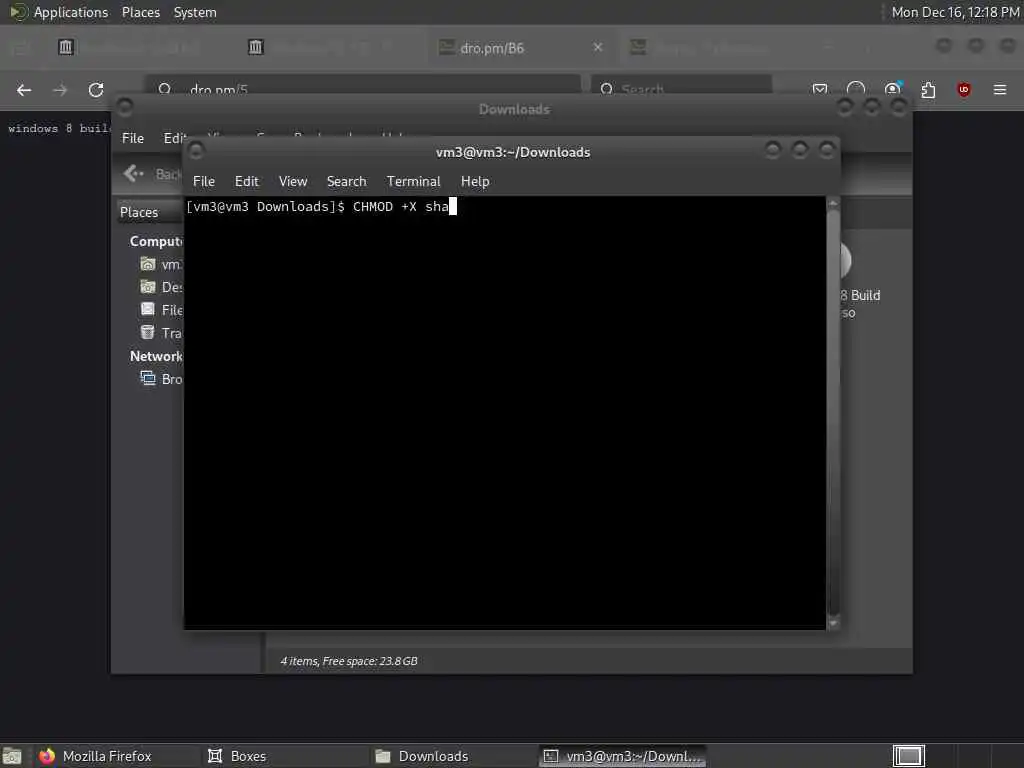Select Trash entry in Places sidebar

(161, 333)
